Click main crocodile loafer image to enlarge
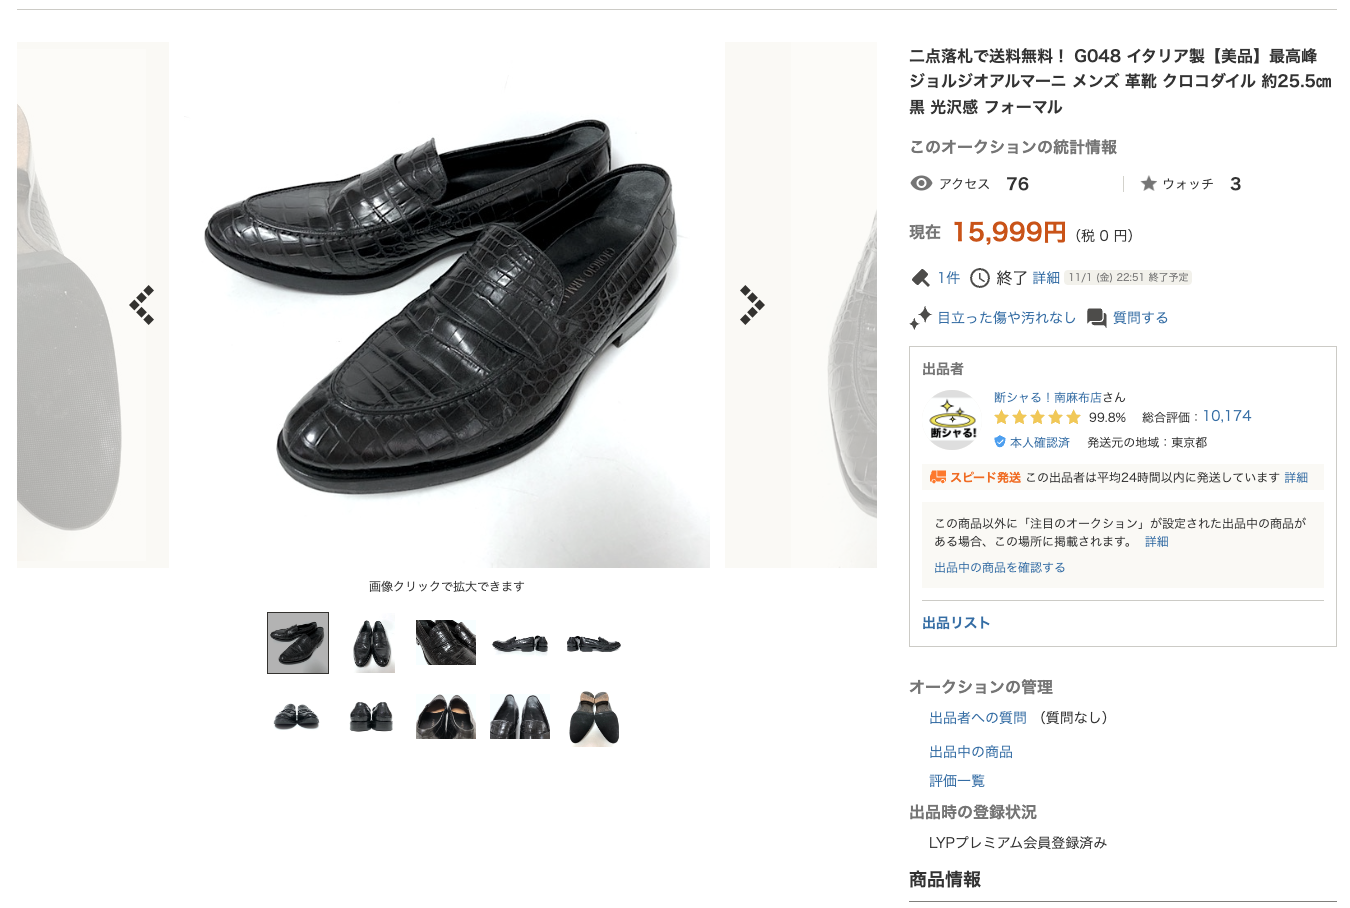The width and height of the screenshot is (1350, 908). pos(447,305)
